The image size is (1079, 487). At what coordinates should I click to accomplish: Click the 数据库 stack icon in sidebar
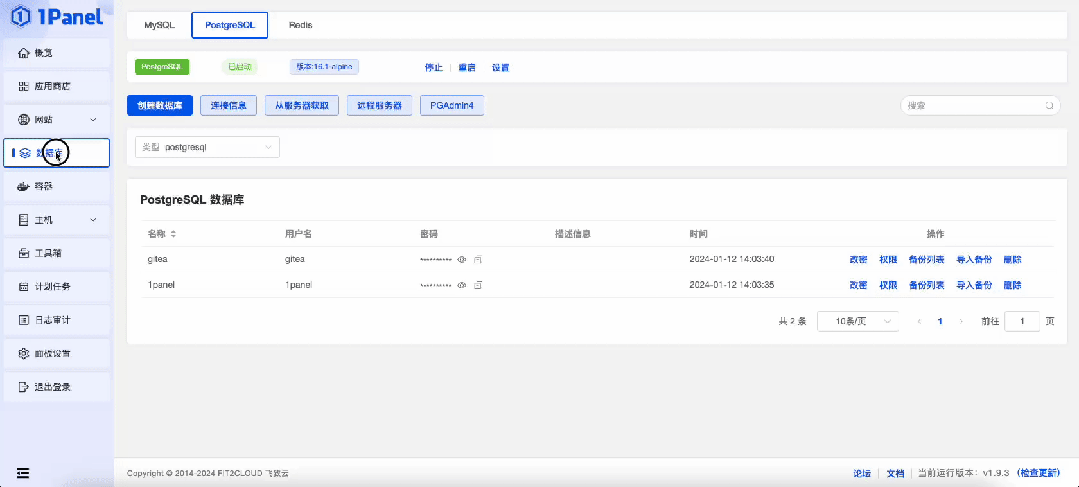coord(25,153)
